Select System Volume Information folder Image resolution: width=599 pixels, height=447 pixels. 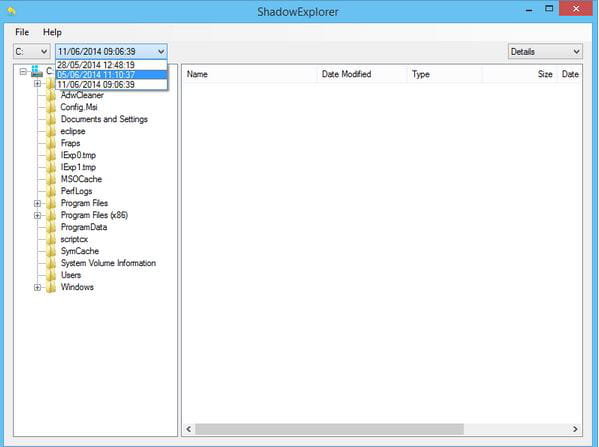[x=108, y=263]
